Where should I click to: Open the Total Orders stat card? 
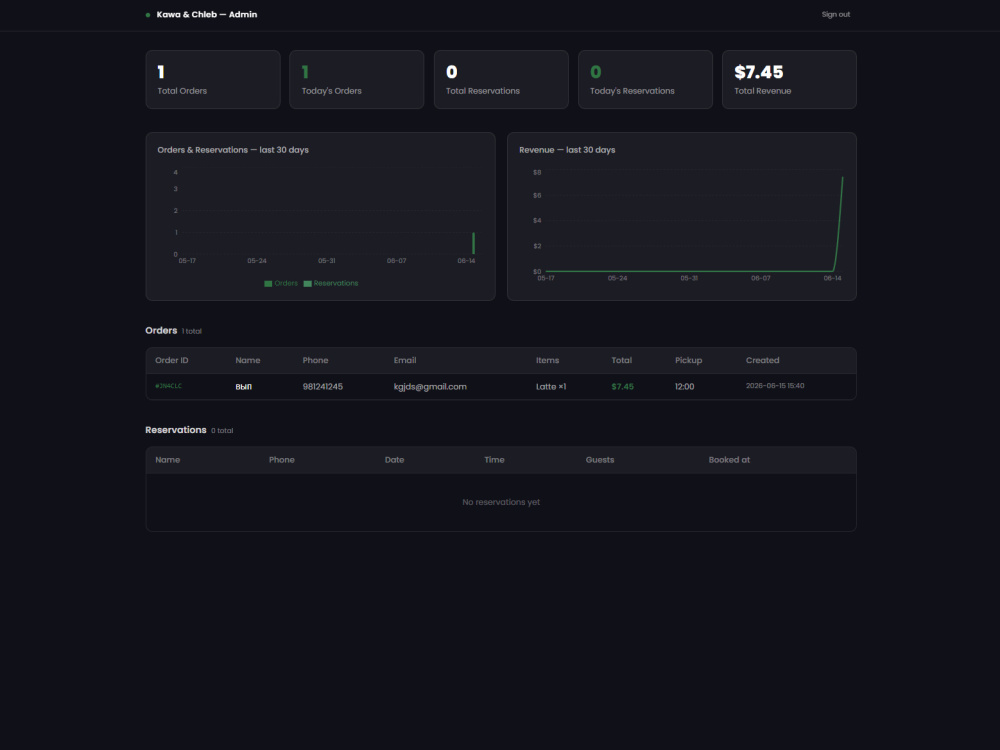(x=213, y=79)
